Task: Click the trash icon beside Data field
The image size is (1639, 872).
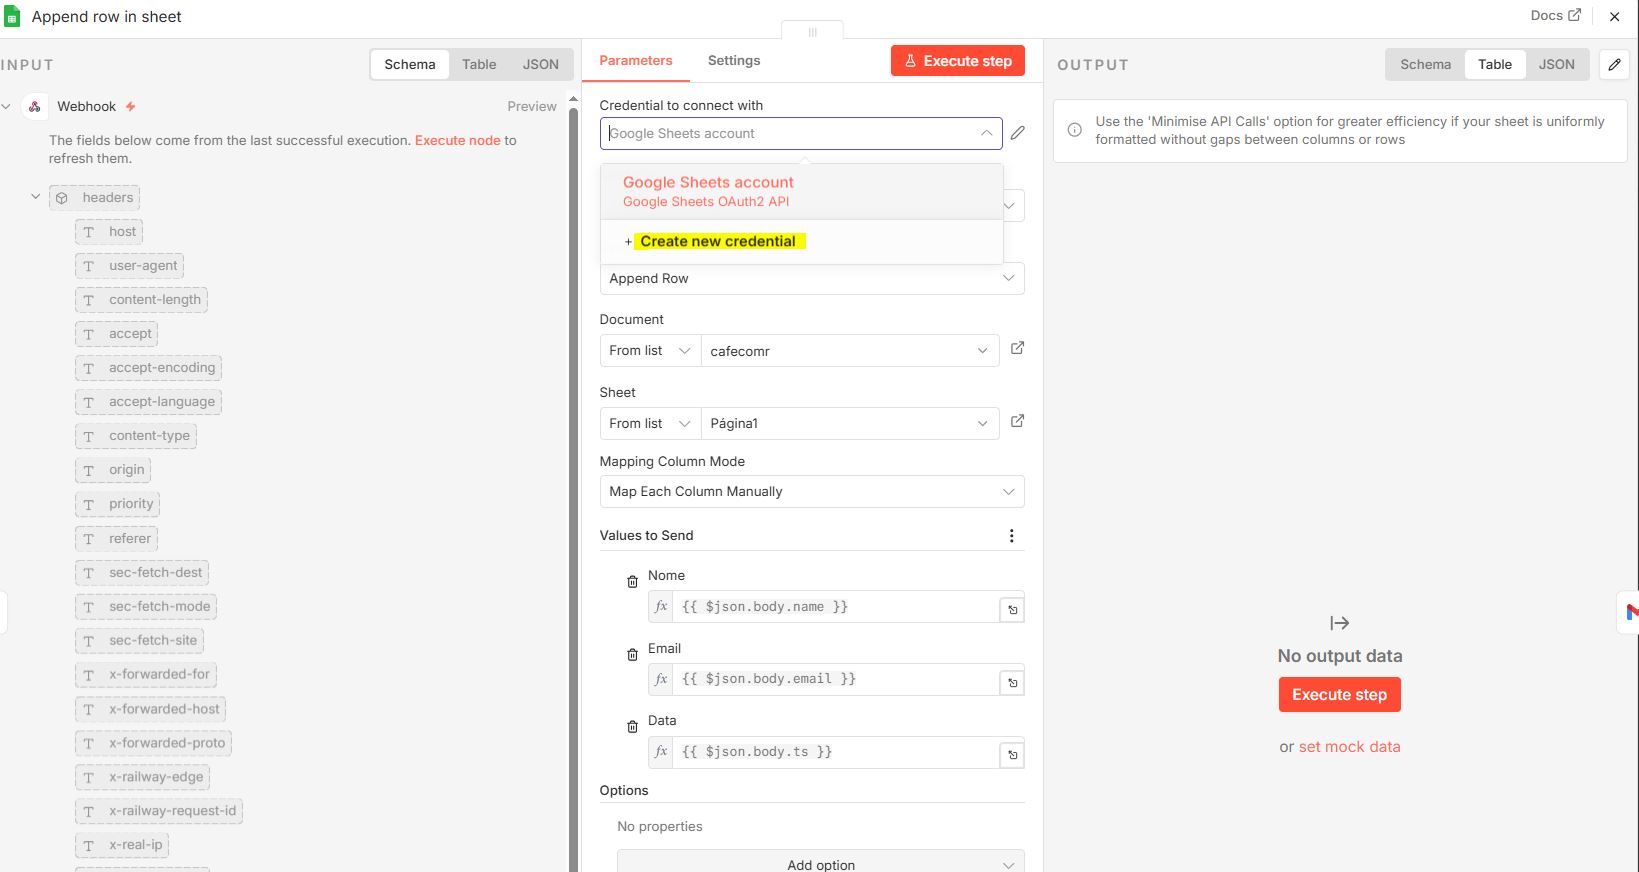Action: [632, 727]
